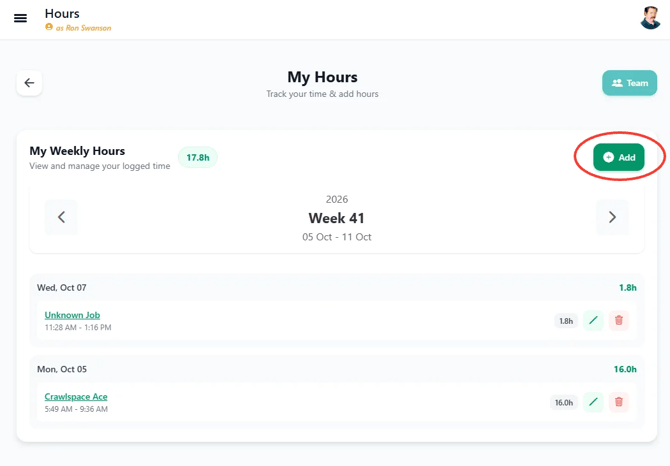670x466 pixels.
Task: Go to previous week with left chevron
Action: click(x=62, y=217)
